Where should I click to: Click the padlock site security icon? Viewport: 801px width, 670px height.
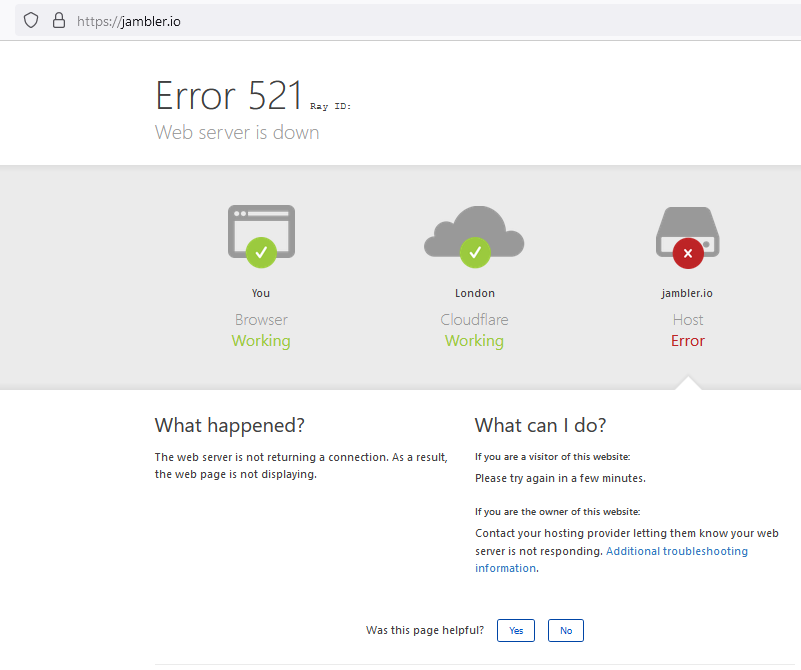(59, 20)
